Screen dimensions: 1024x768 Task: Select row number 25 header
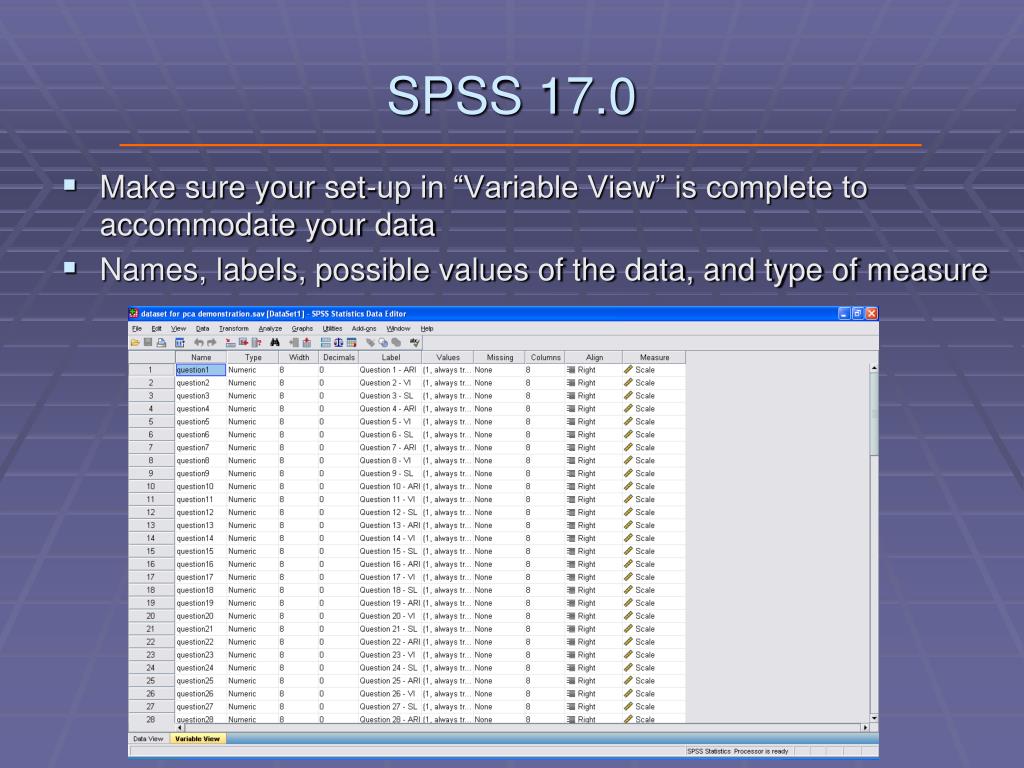click(151, 680)
